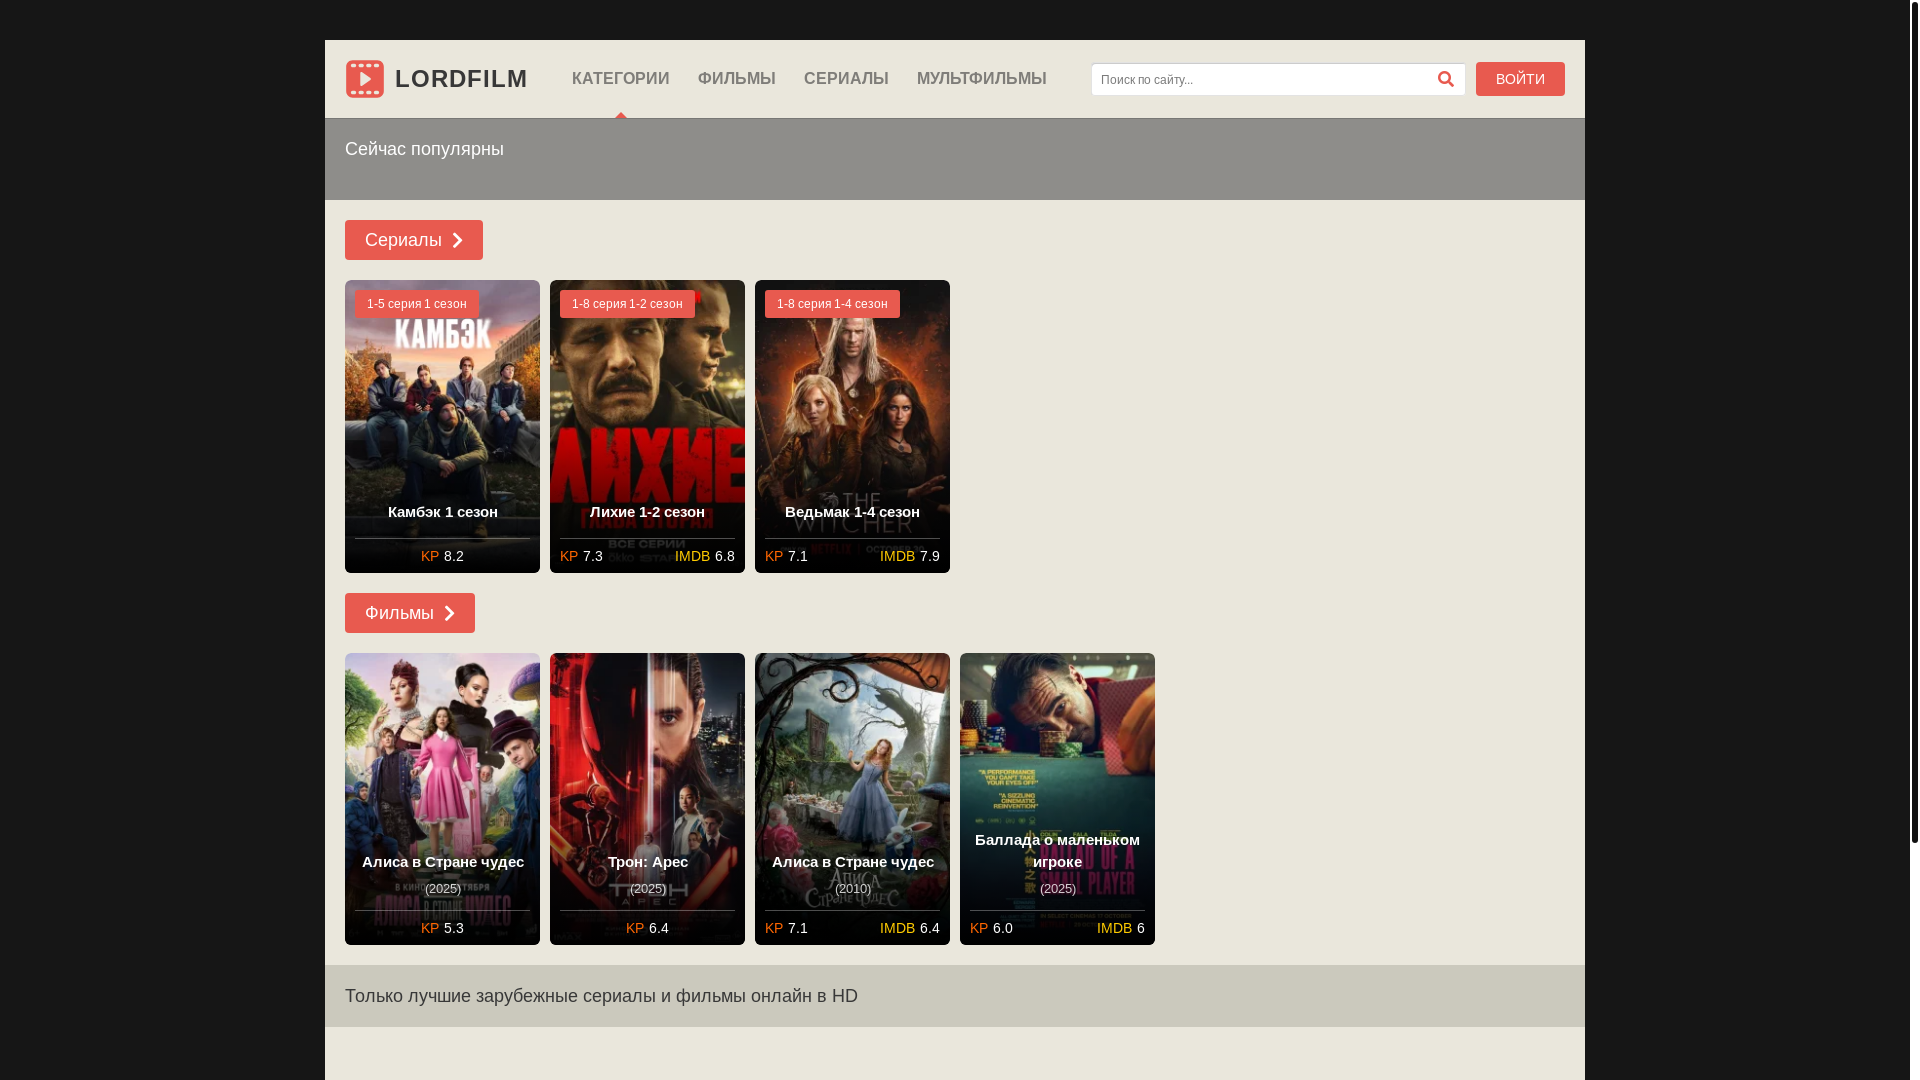Open Лихие 1-2 сезон poster

coord(647,426)
